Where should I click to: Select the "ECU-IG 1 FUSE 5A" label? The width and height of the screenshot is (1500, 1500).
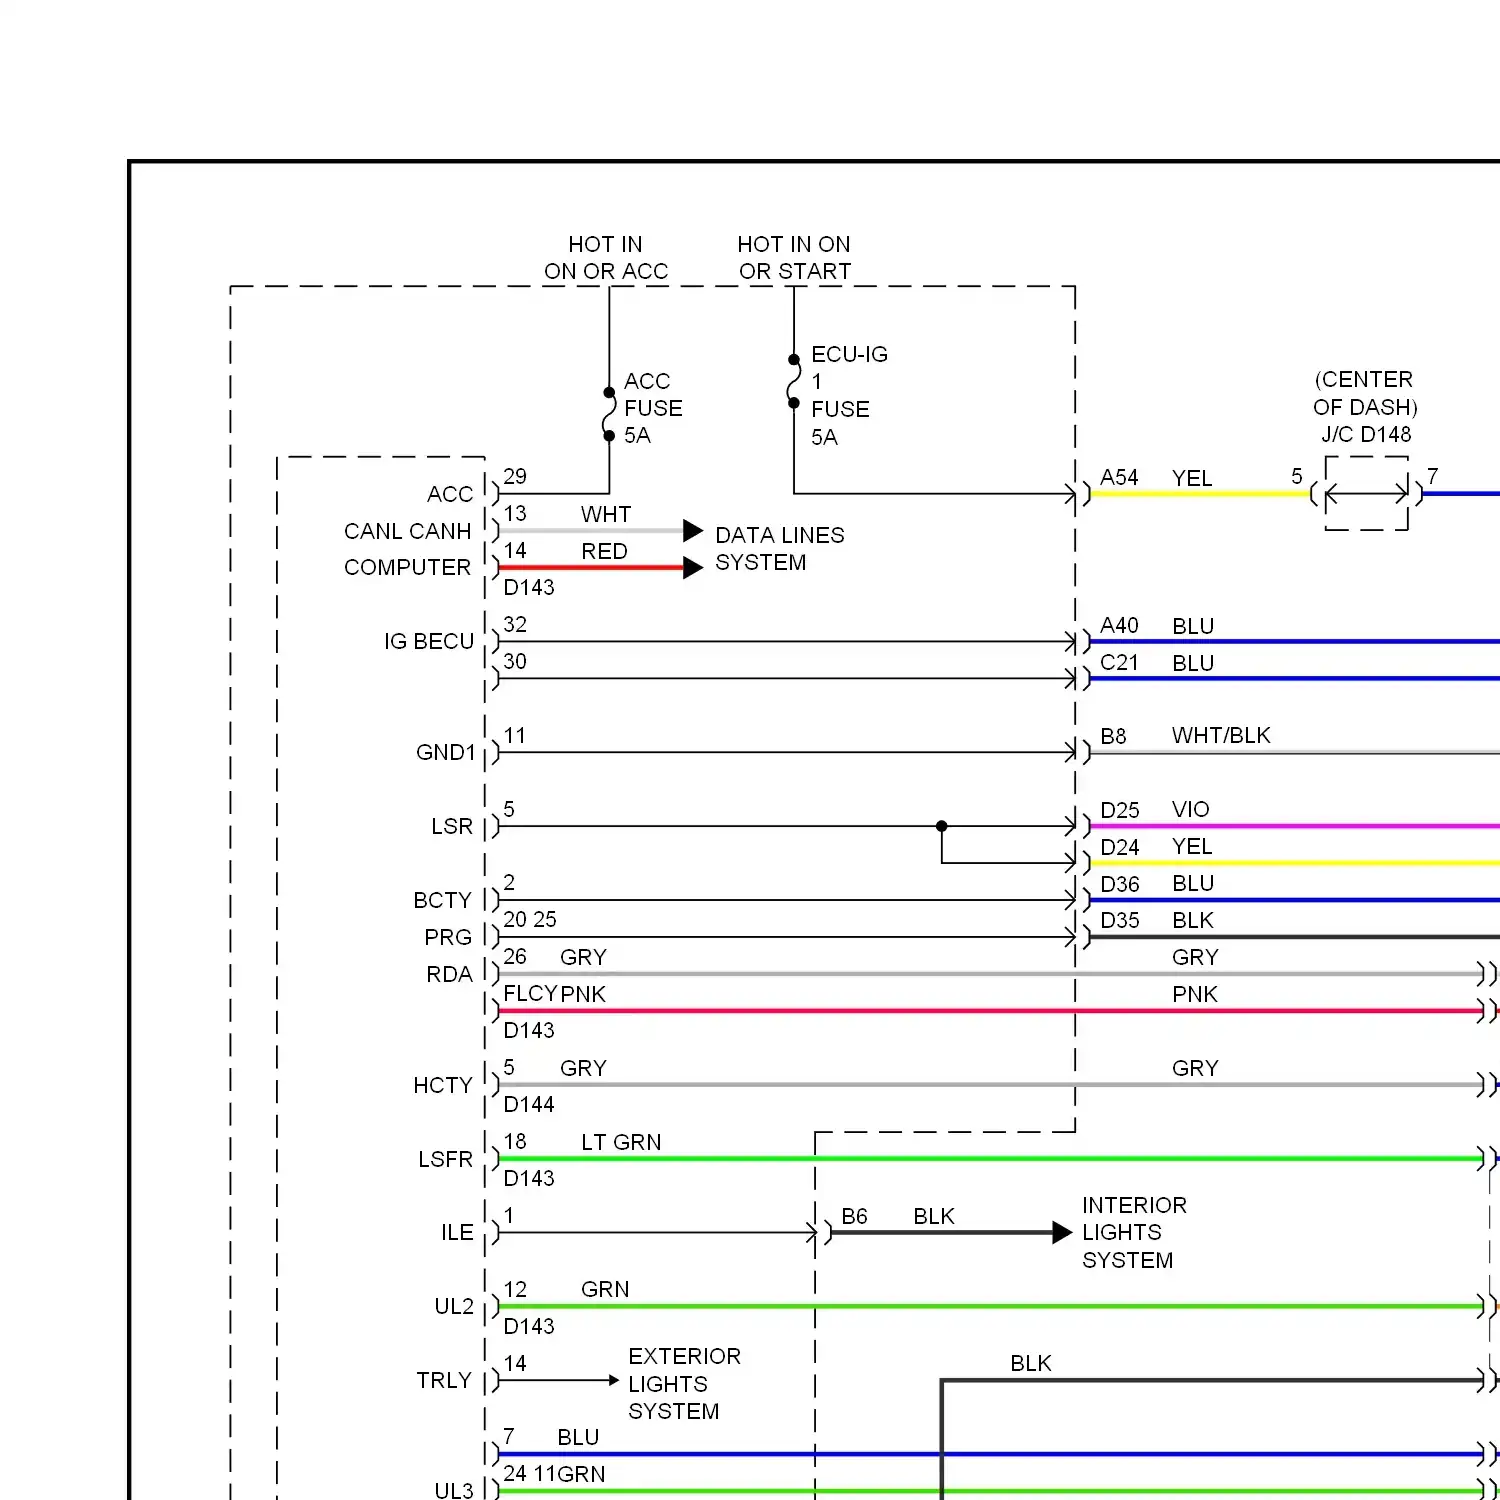pyautogui.click(x=849, y=395)
